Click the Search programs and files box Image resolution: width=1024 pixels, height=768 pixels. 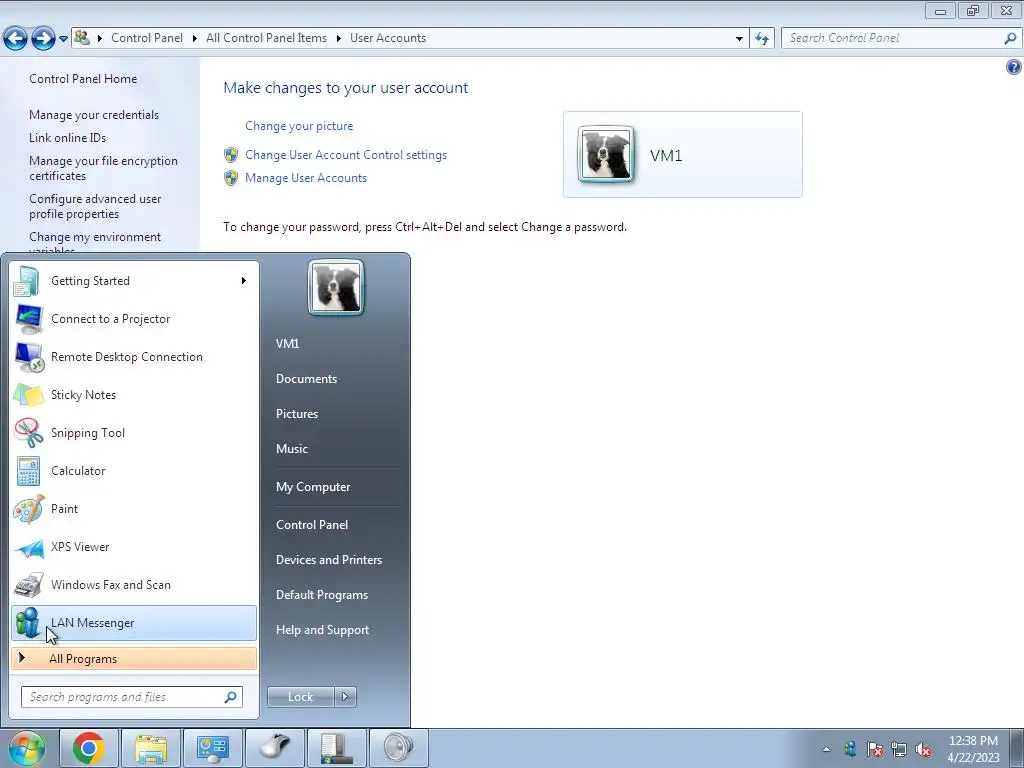click(132, 697)
